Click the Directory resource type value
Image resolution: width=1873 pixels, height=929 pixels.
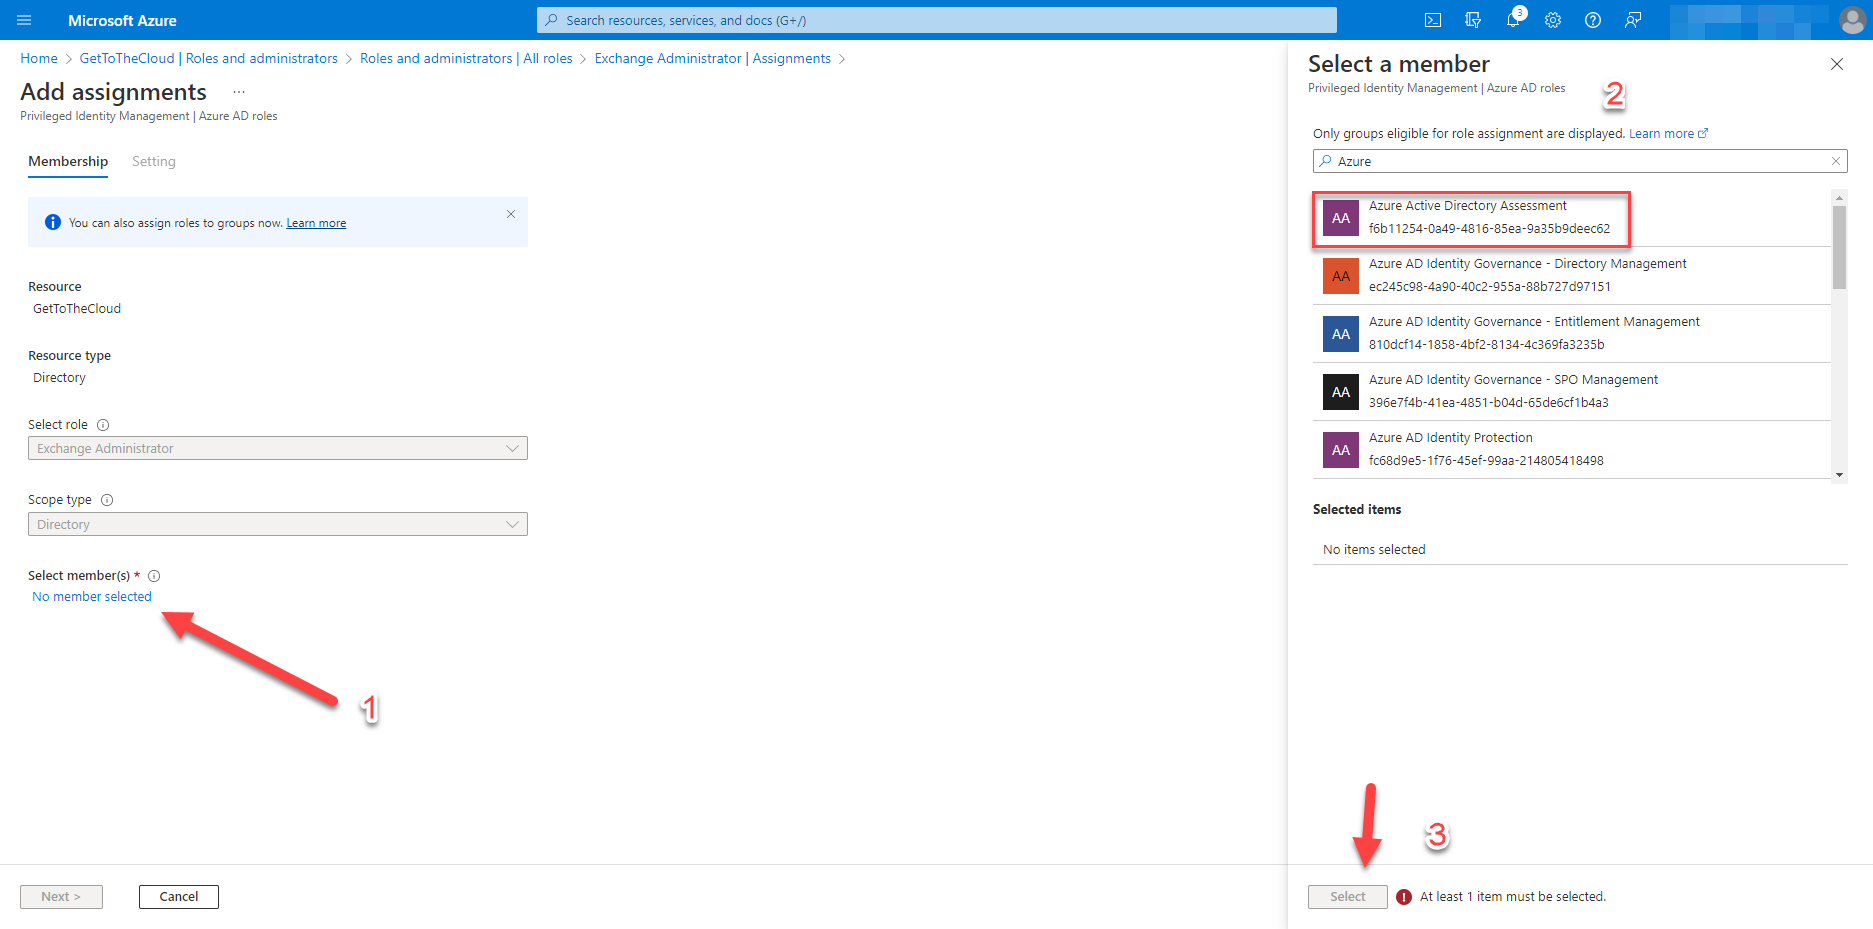tap(59, 378)
